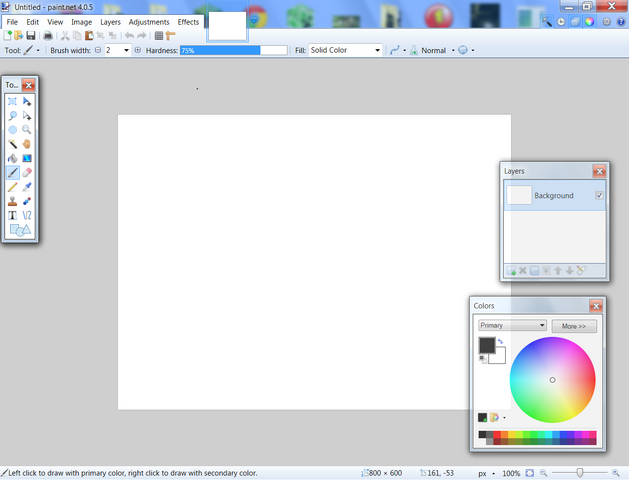Toggle zoom to window size
Screen dimensions: 629x480
point(530,473)
